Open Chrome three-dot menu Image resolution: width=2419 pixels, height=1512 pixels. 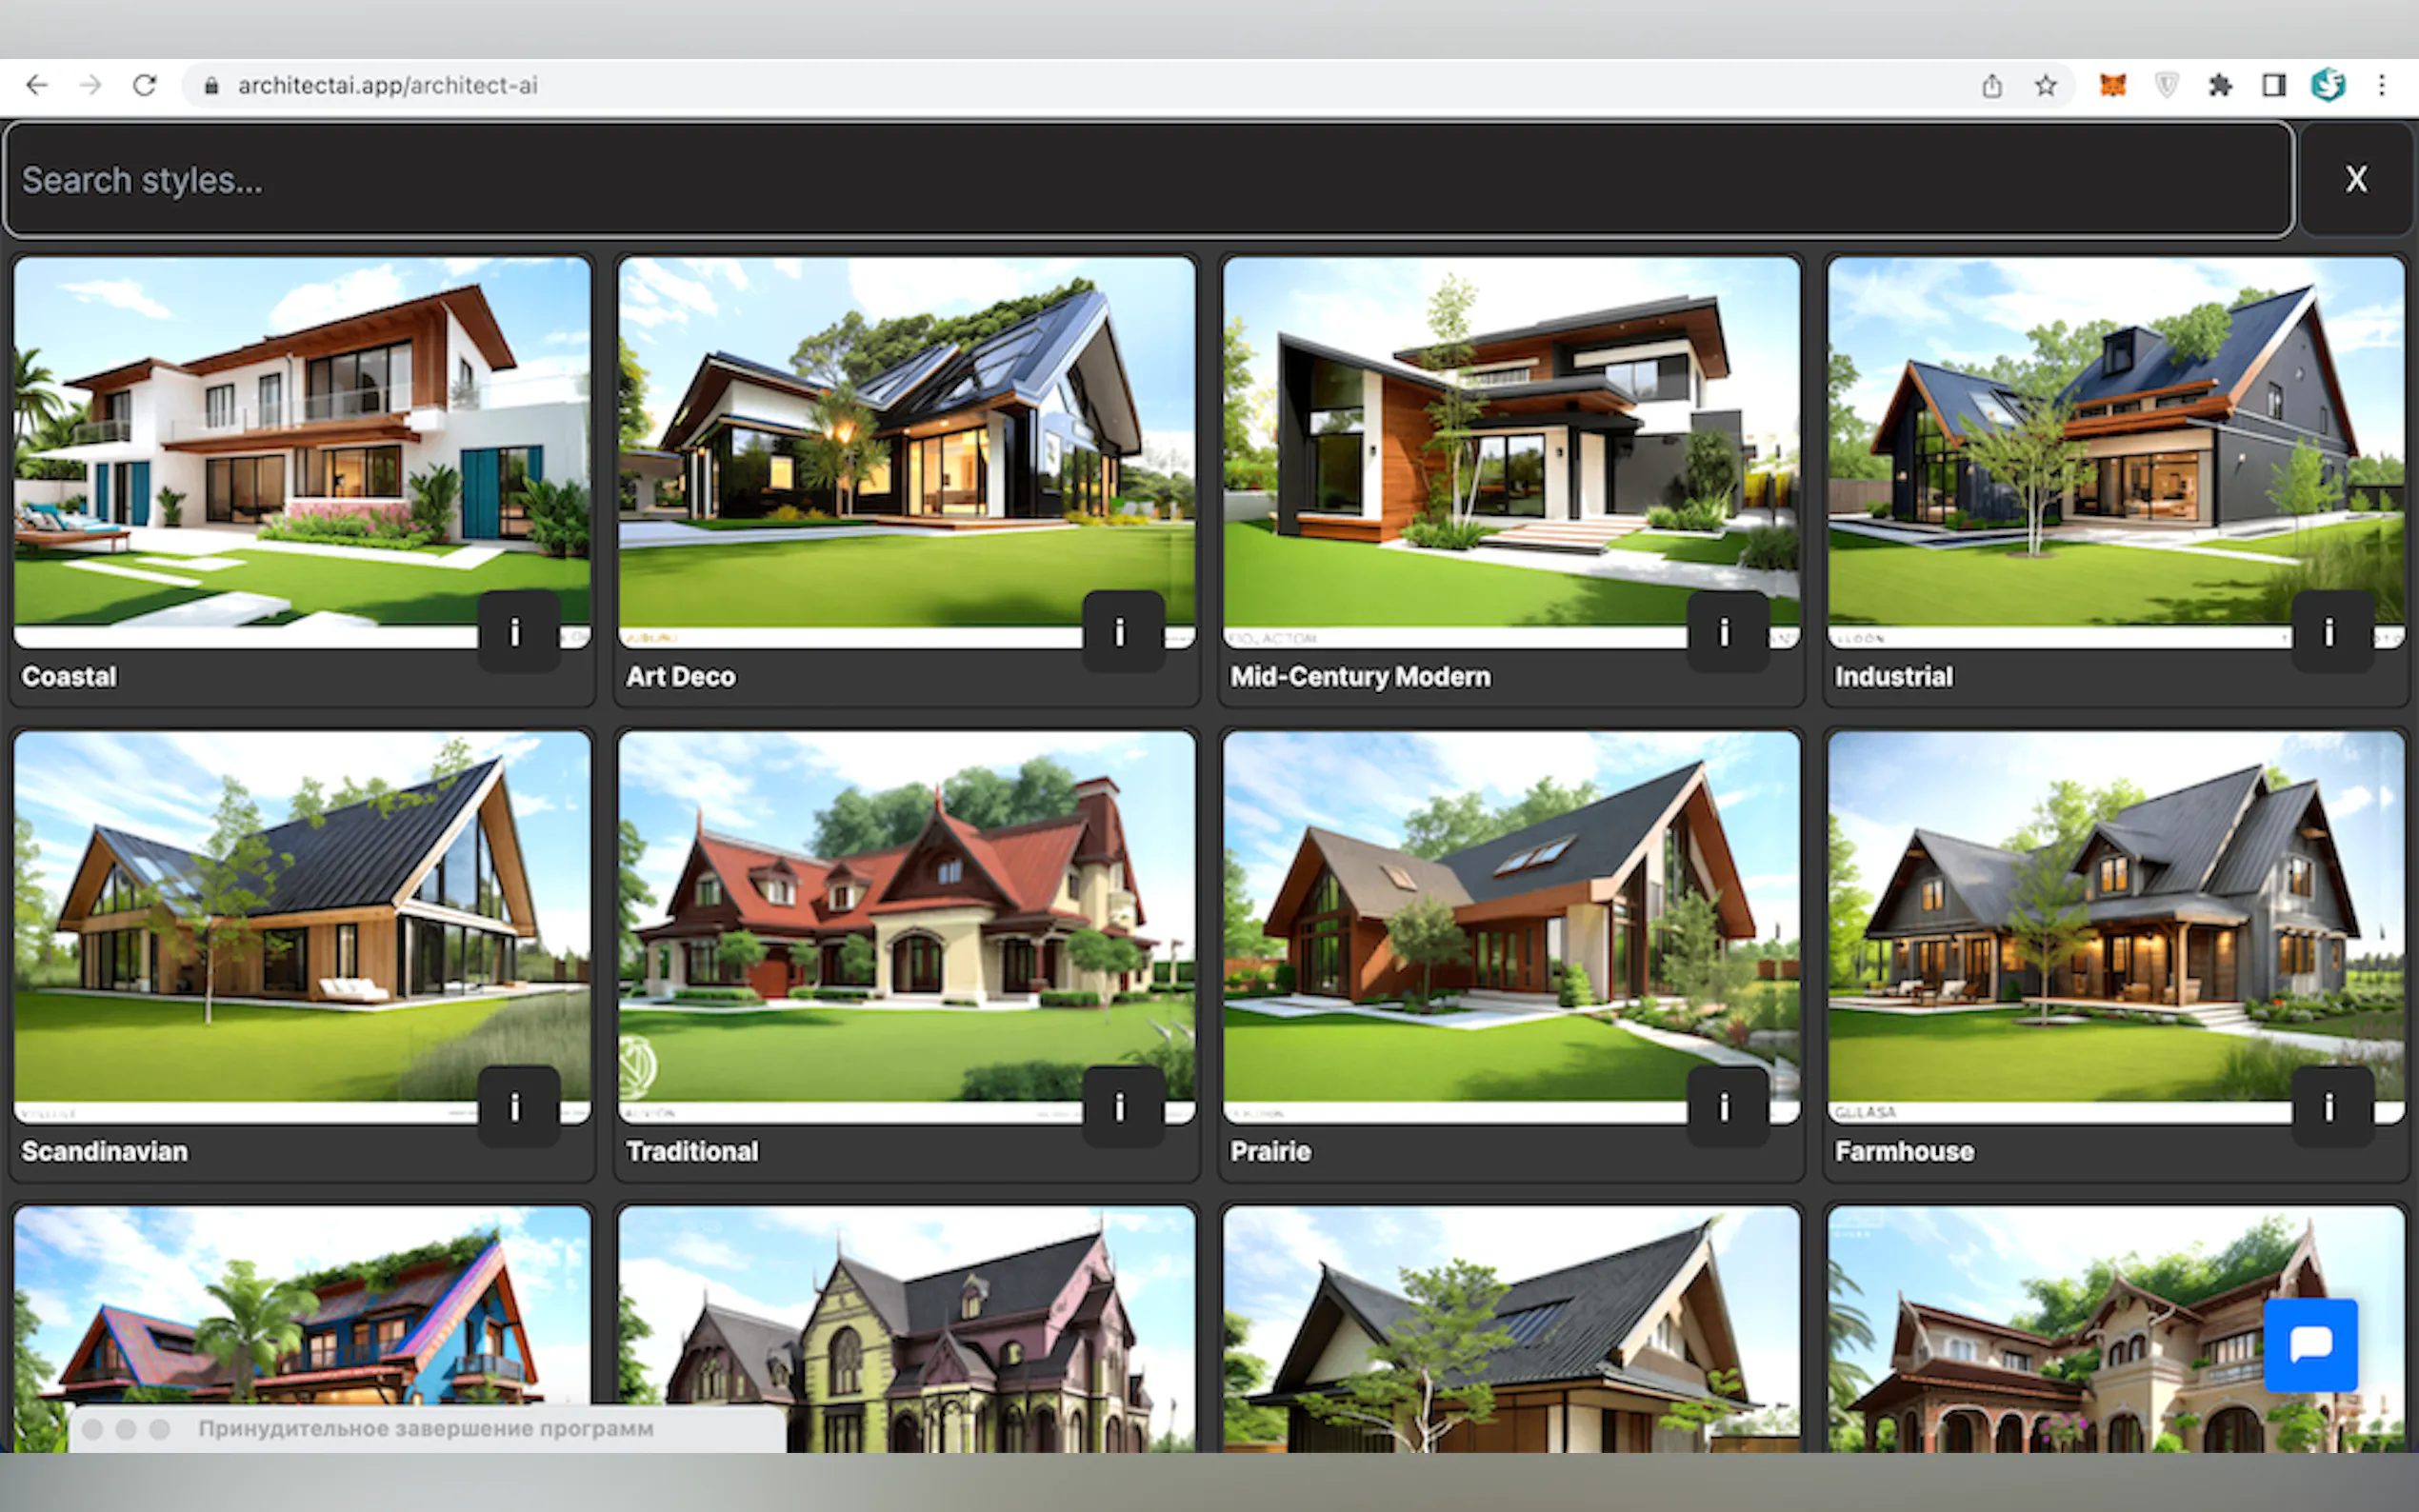click(2382, 85)
